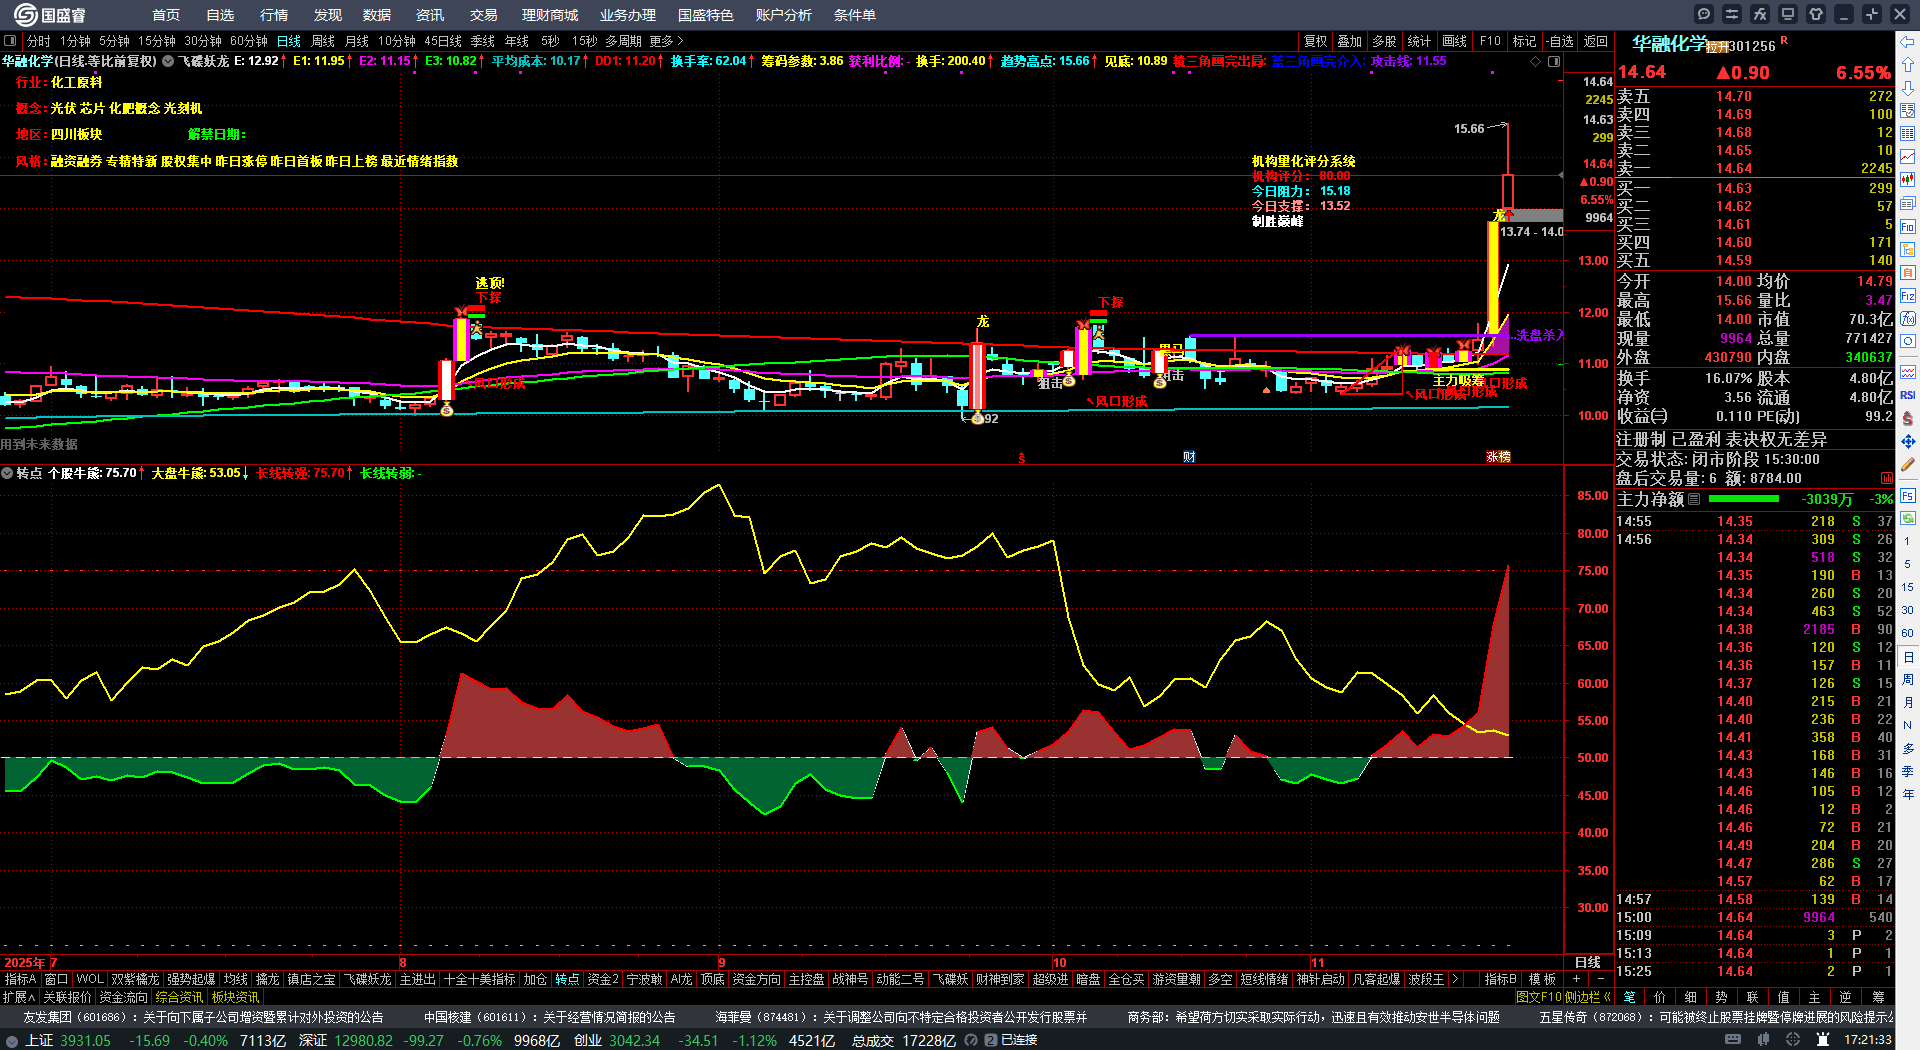The height and width of the screenshot is (1050, 1920).
Task: Select the 筹 chip distribution tab
Action: tap(1878, 997)
